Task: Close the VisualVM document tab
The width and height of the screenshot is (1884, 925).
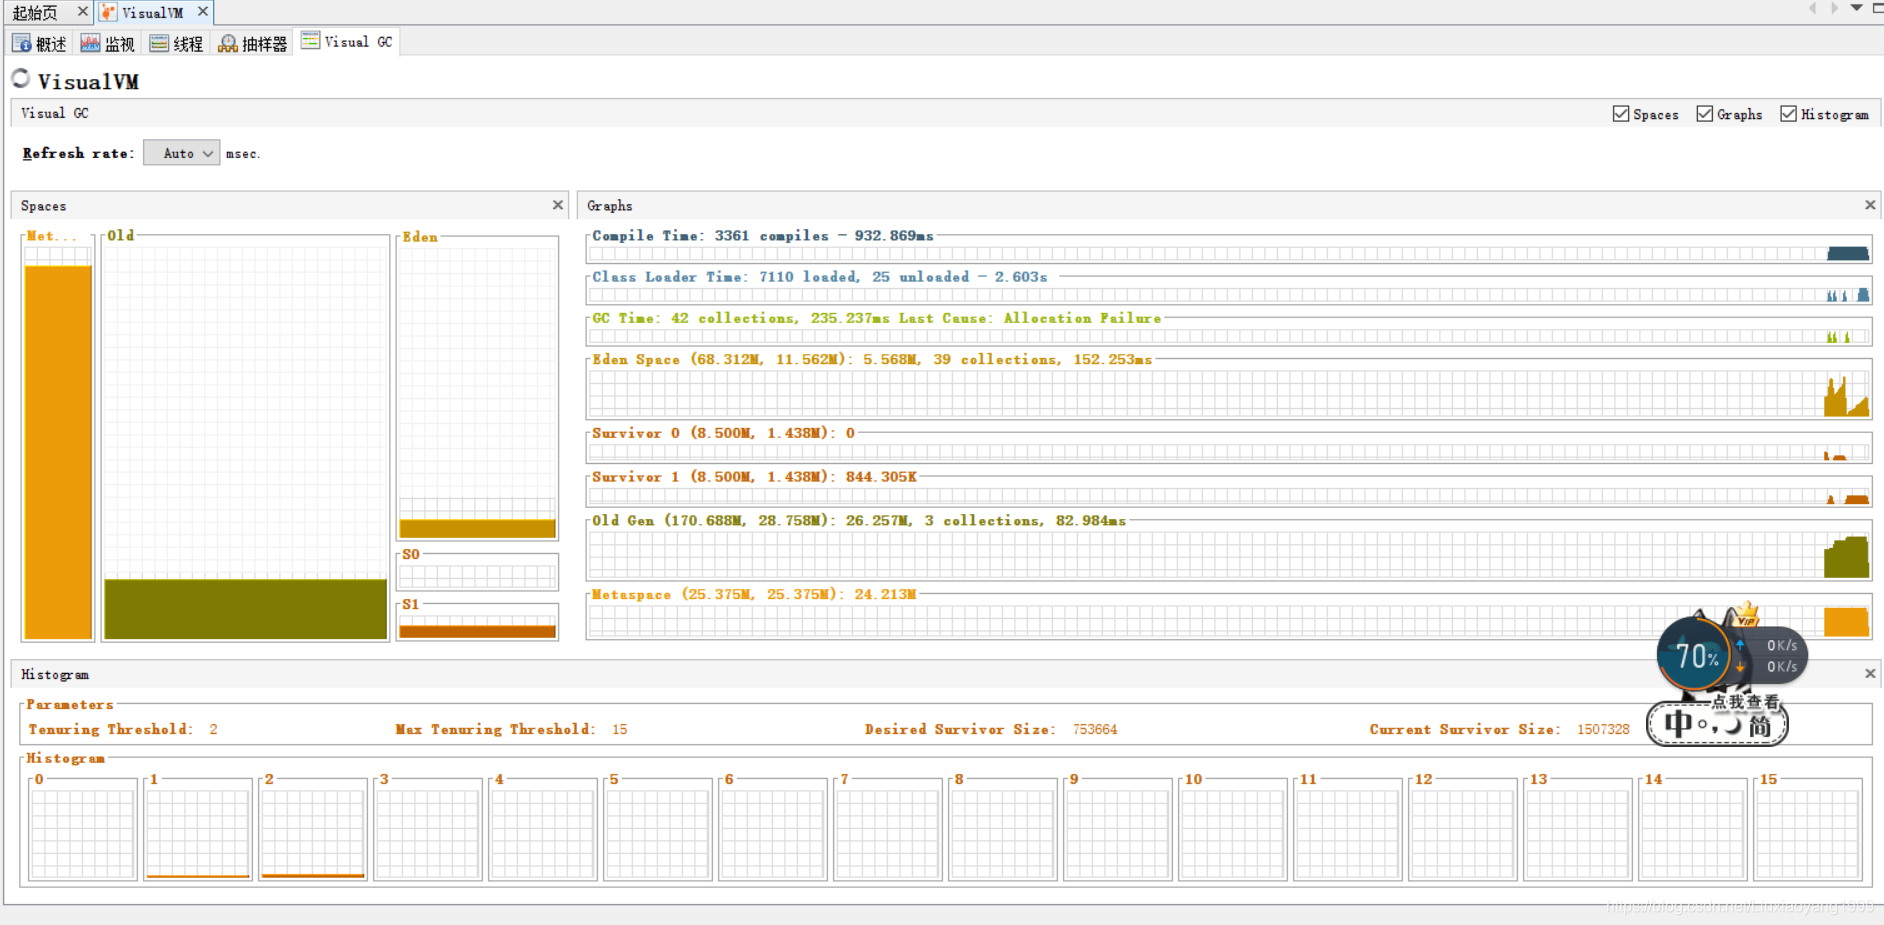Action: [x=203, y=12]
